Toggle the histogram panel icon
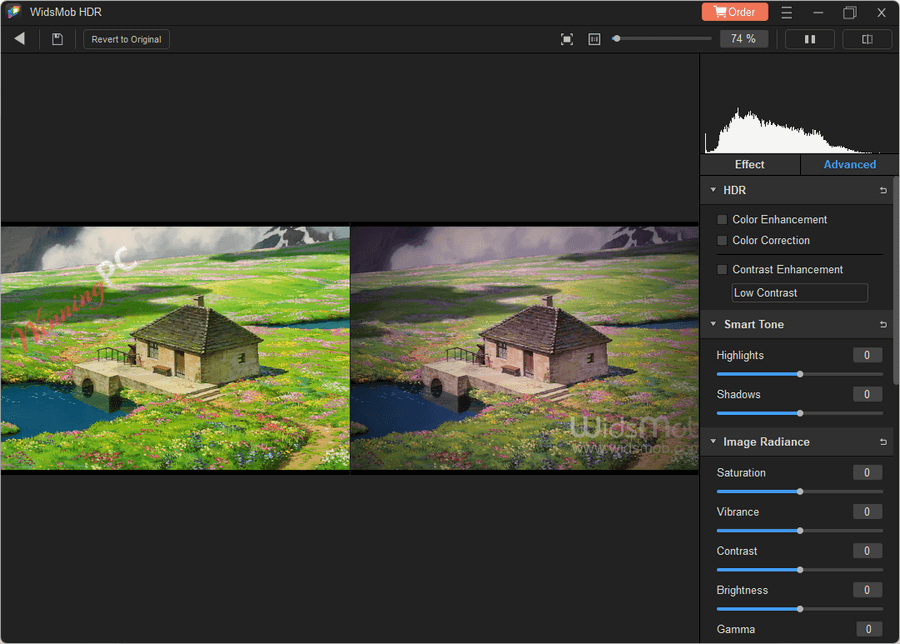Viewport: 900px width, 644px height. pyautogui.click(x=594, y=38)
